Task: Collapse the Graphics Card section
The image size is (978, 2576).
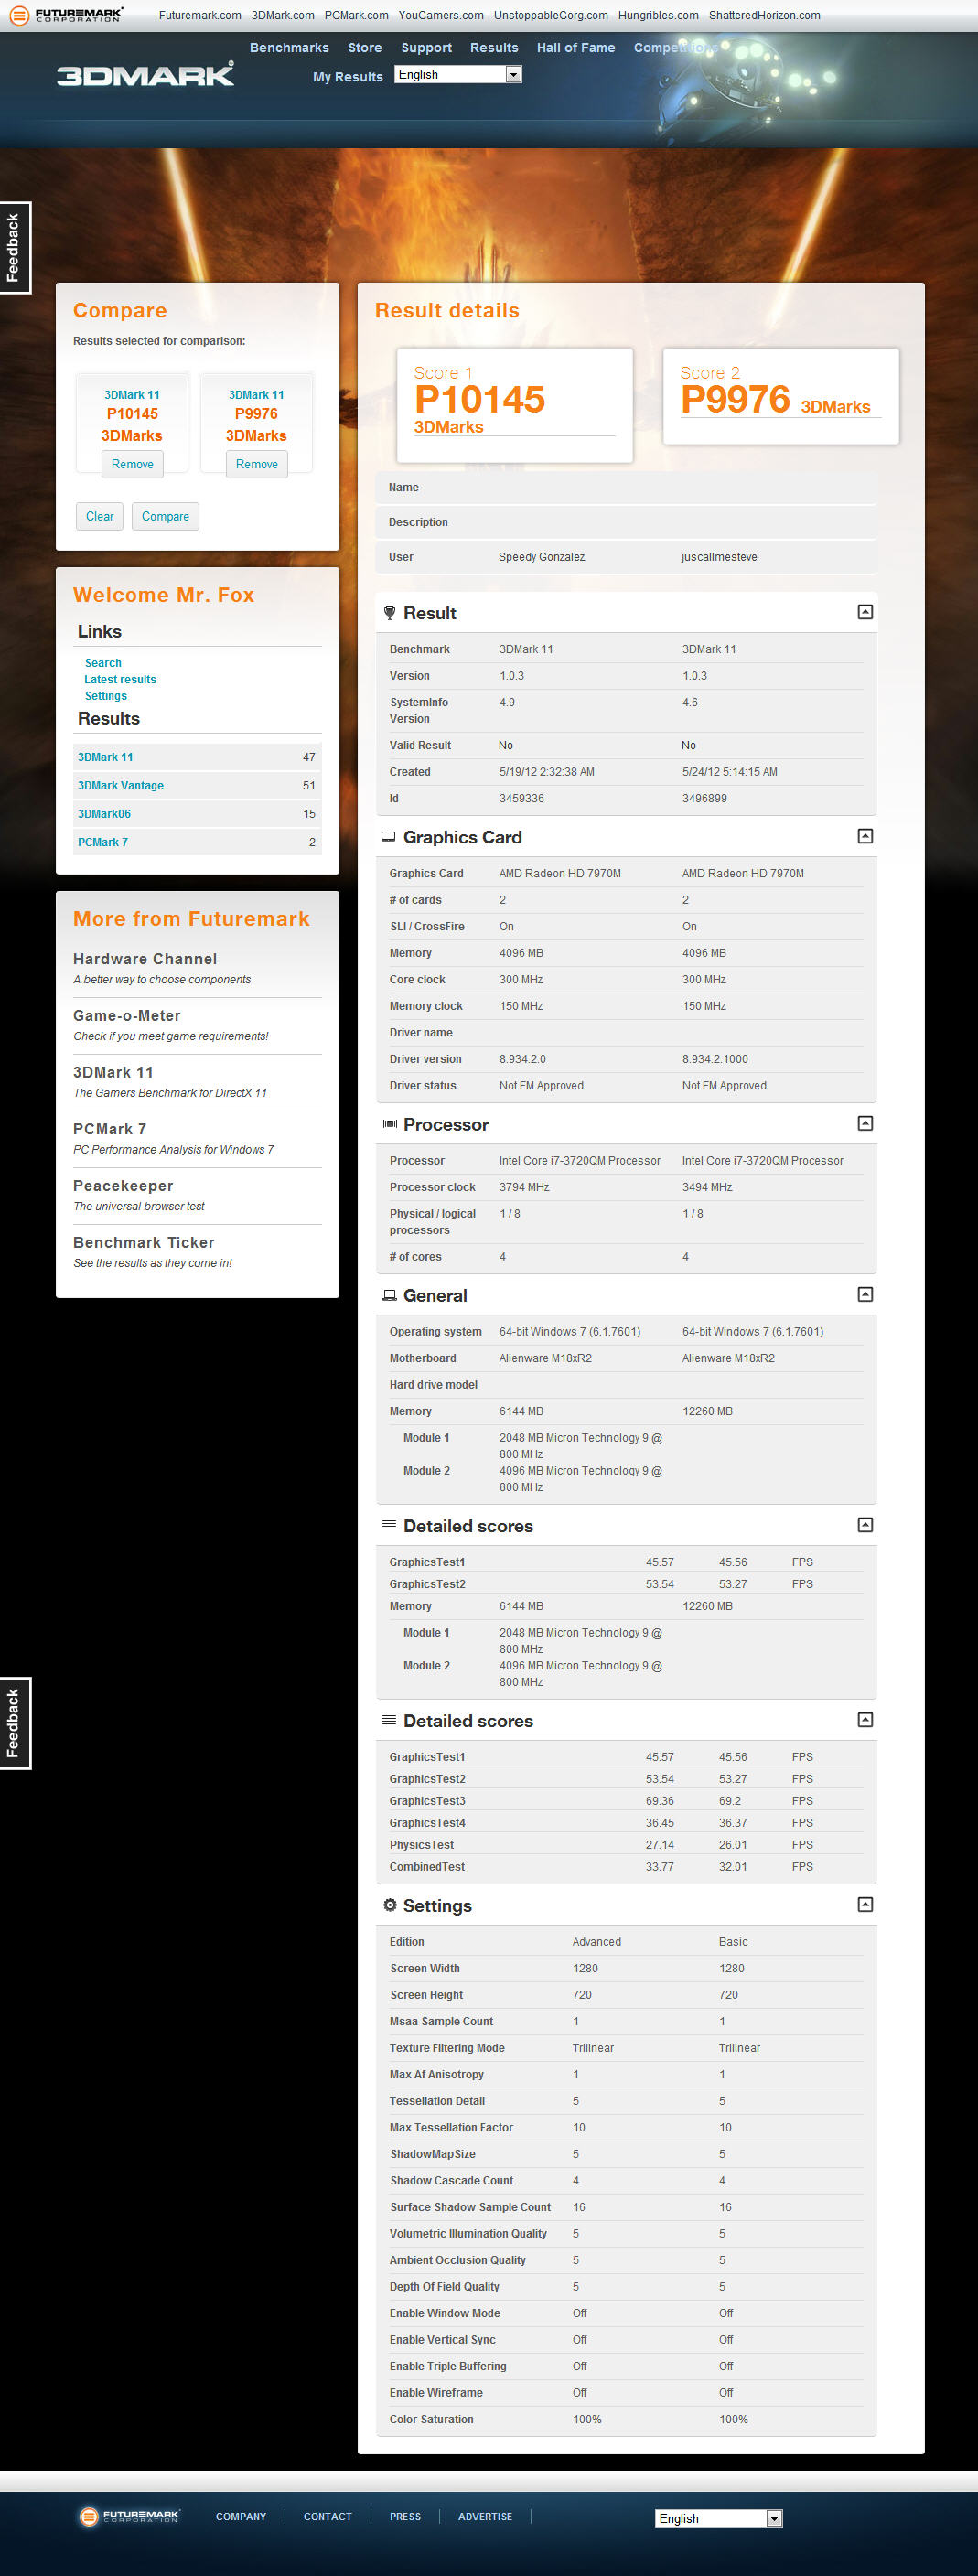Action: 866,836
